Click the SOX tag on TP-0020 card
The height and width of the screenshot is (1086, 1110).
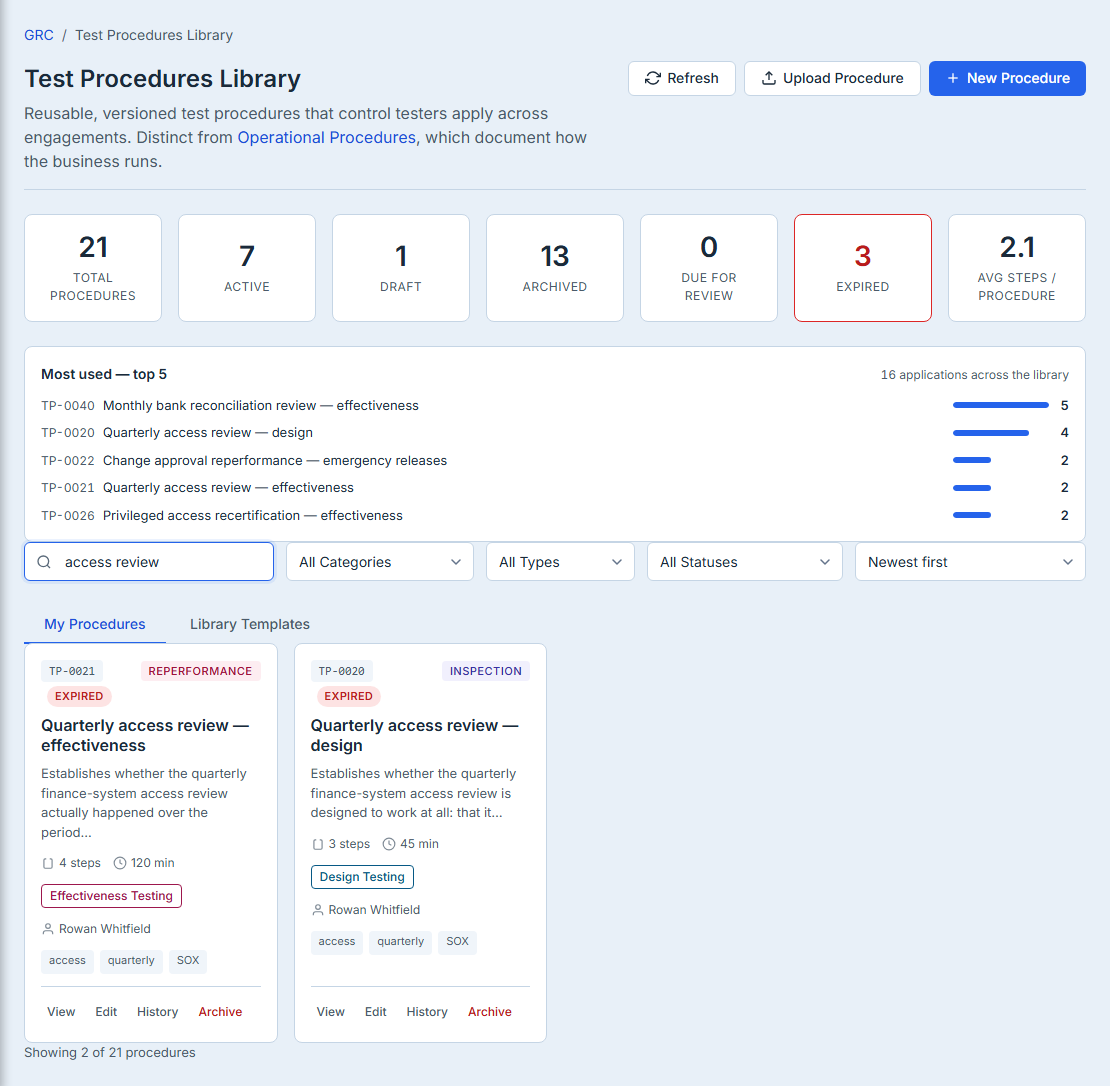(x=457, y=942)
